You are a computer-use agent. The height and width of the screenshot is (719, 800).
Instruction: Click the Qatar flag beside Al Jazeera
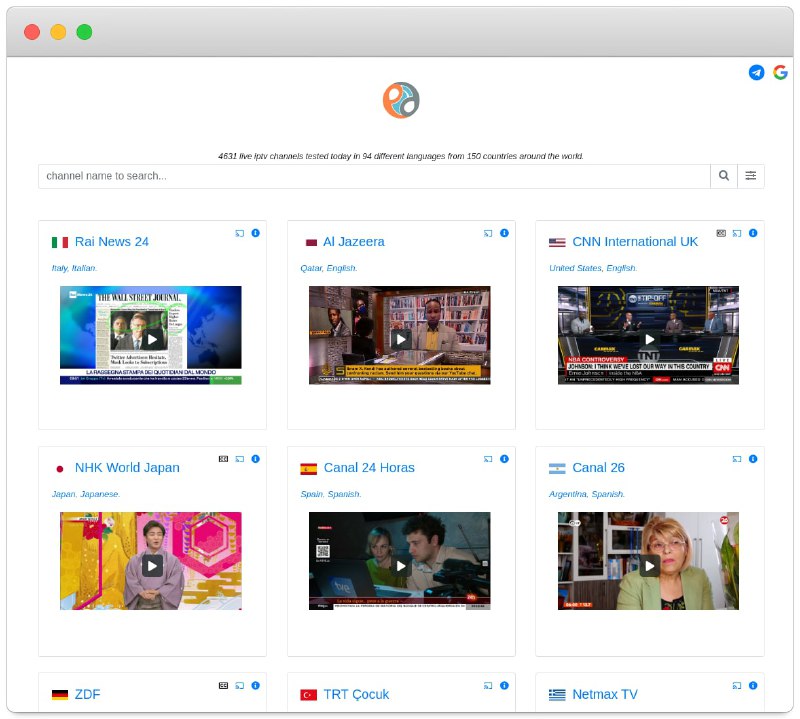(x=311, y=242)
